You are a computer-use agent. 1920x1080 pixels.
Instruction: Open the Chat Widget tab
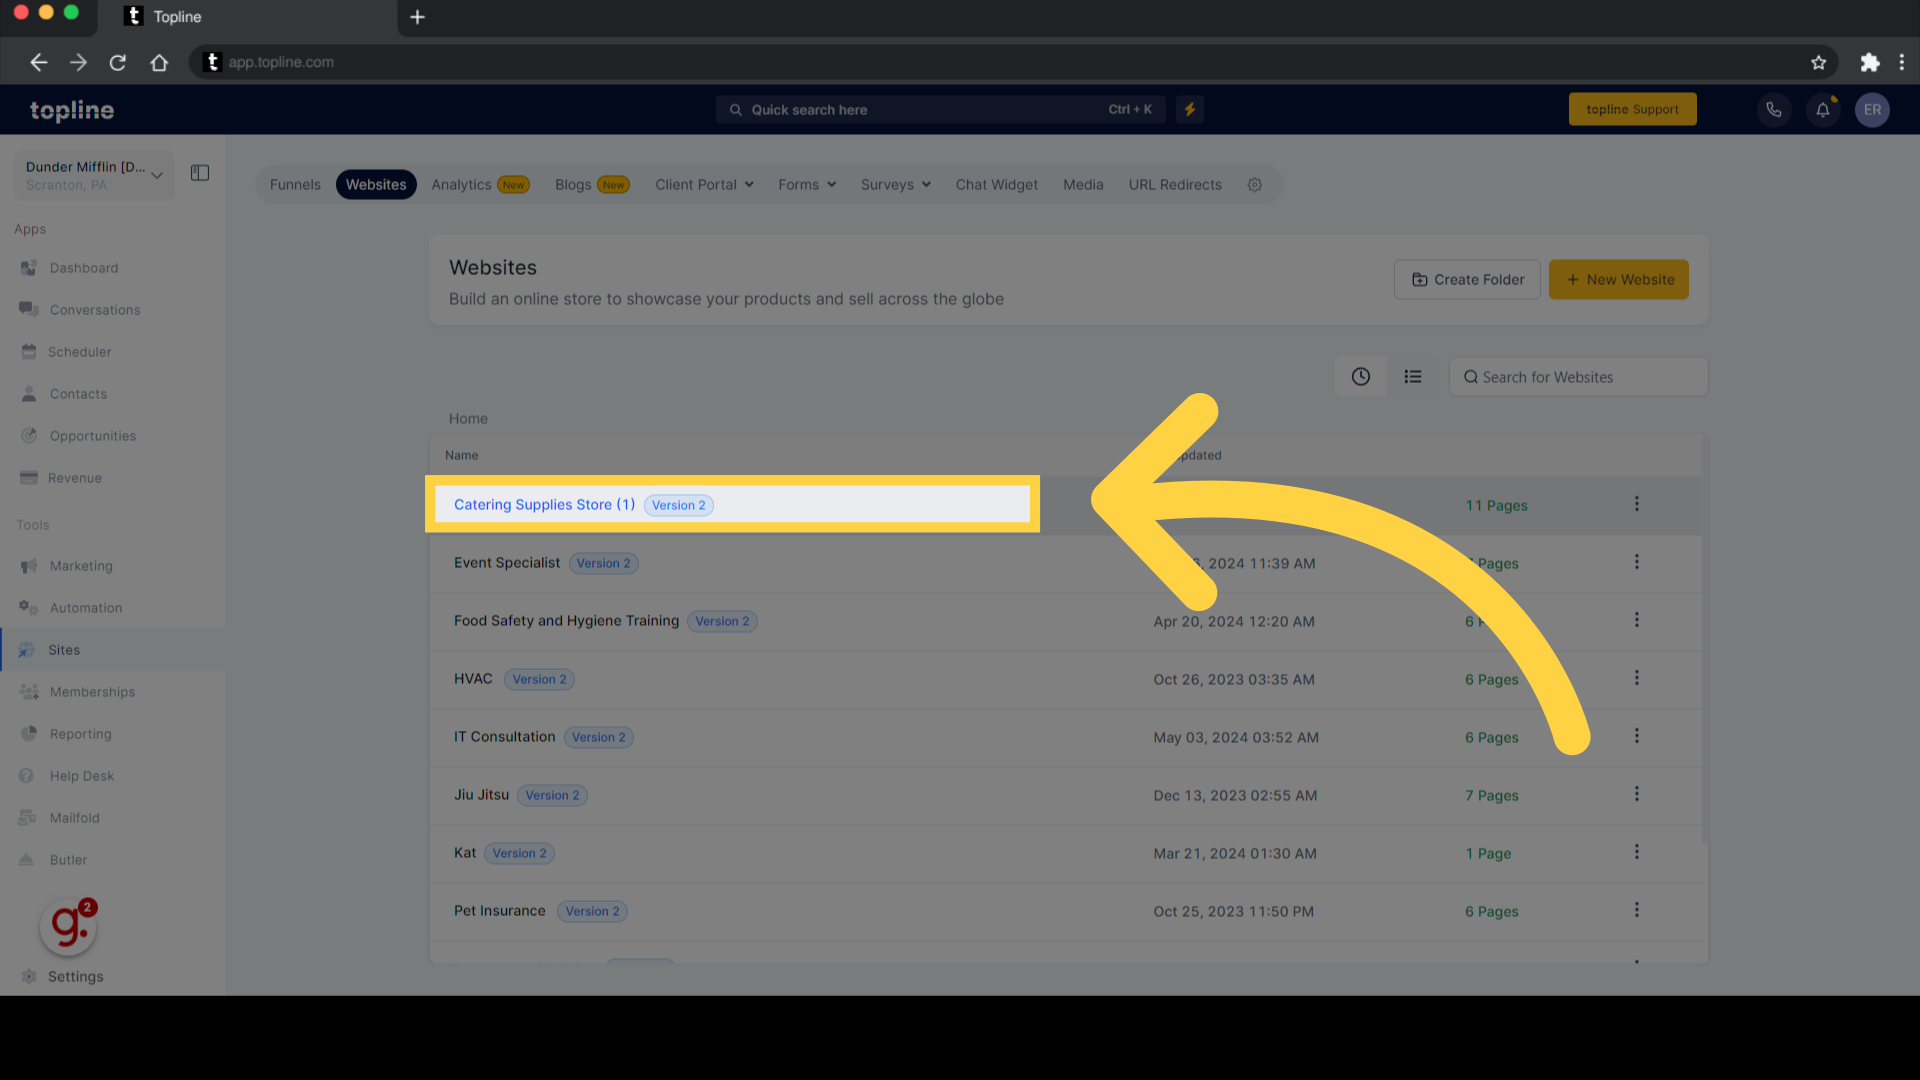click(x=996, y=185)
